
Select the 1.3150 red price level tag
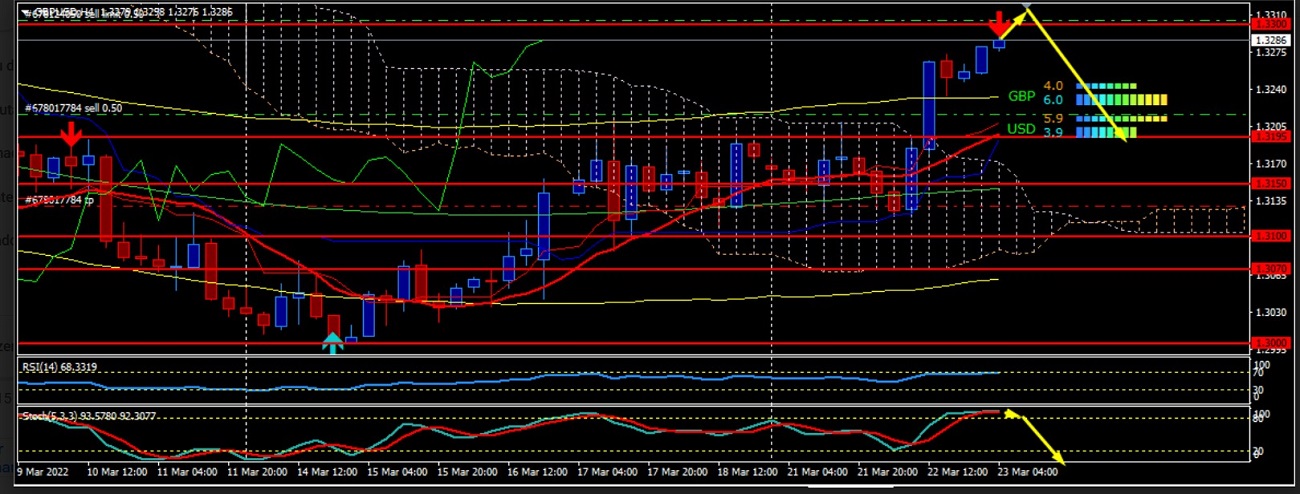pos(1270,184)
